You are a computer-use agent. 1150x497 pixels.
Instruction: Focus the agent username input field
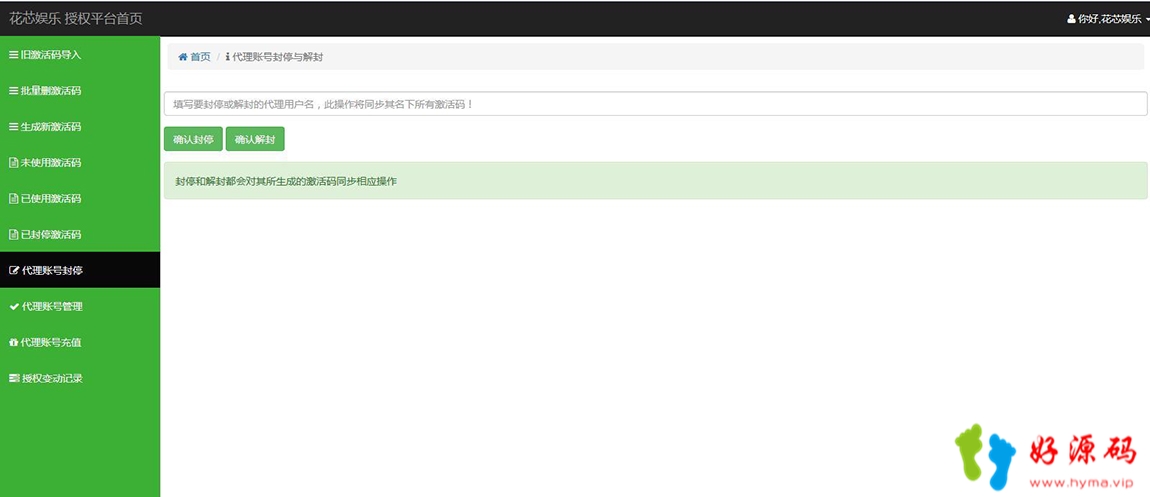[x=655, y=104]
